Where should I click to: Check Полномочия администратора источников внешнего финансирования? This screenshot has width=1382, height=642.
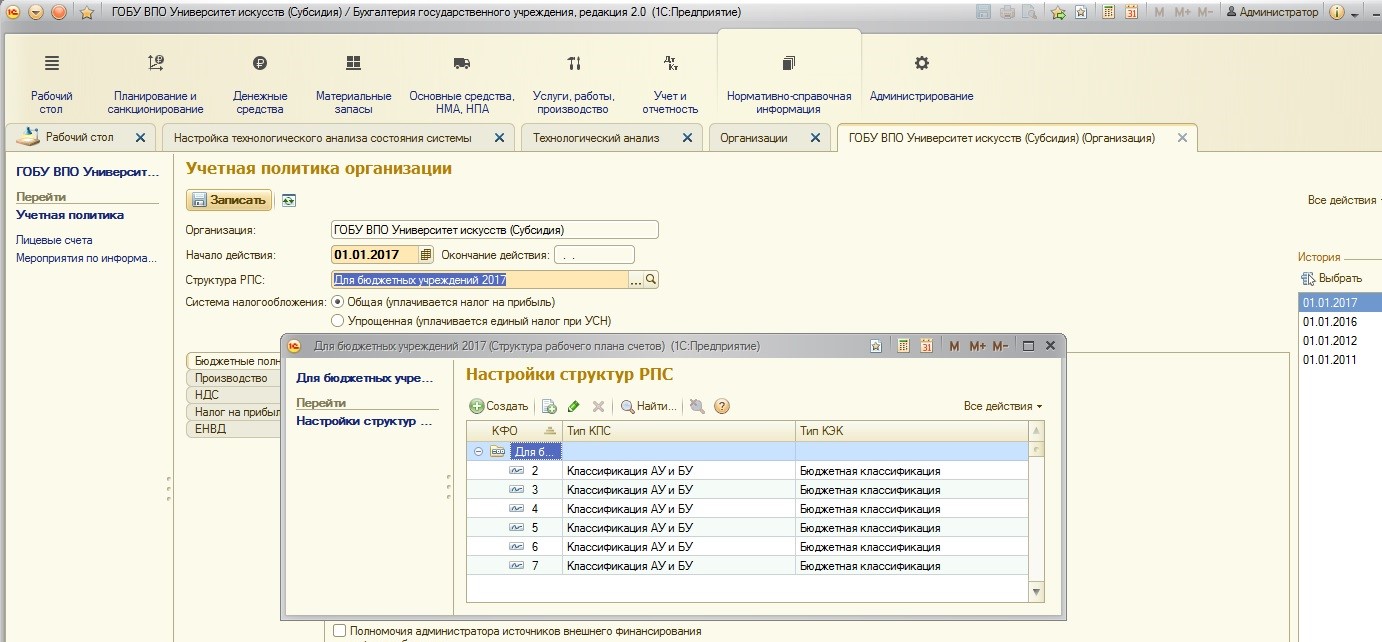340,631
